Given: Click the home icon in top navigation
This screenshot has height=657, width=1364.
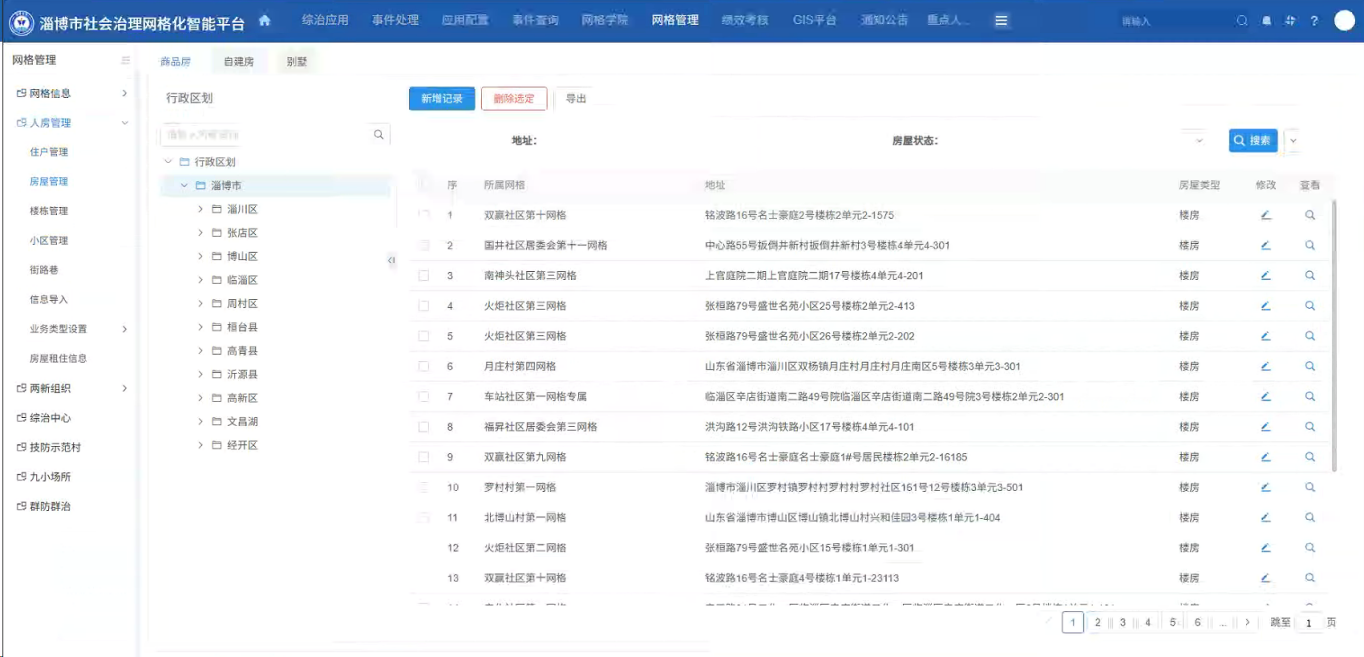Looking at the screenshot, I should pos(265,20).
